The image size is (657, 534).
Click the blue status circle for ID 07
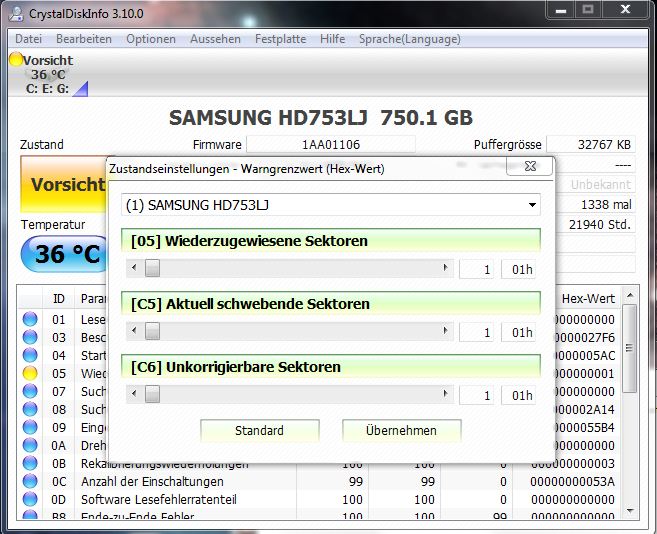tap(30, 391)
